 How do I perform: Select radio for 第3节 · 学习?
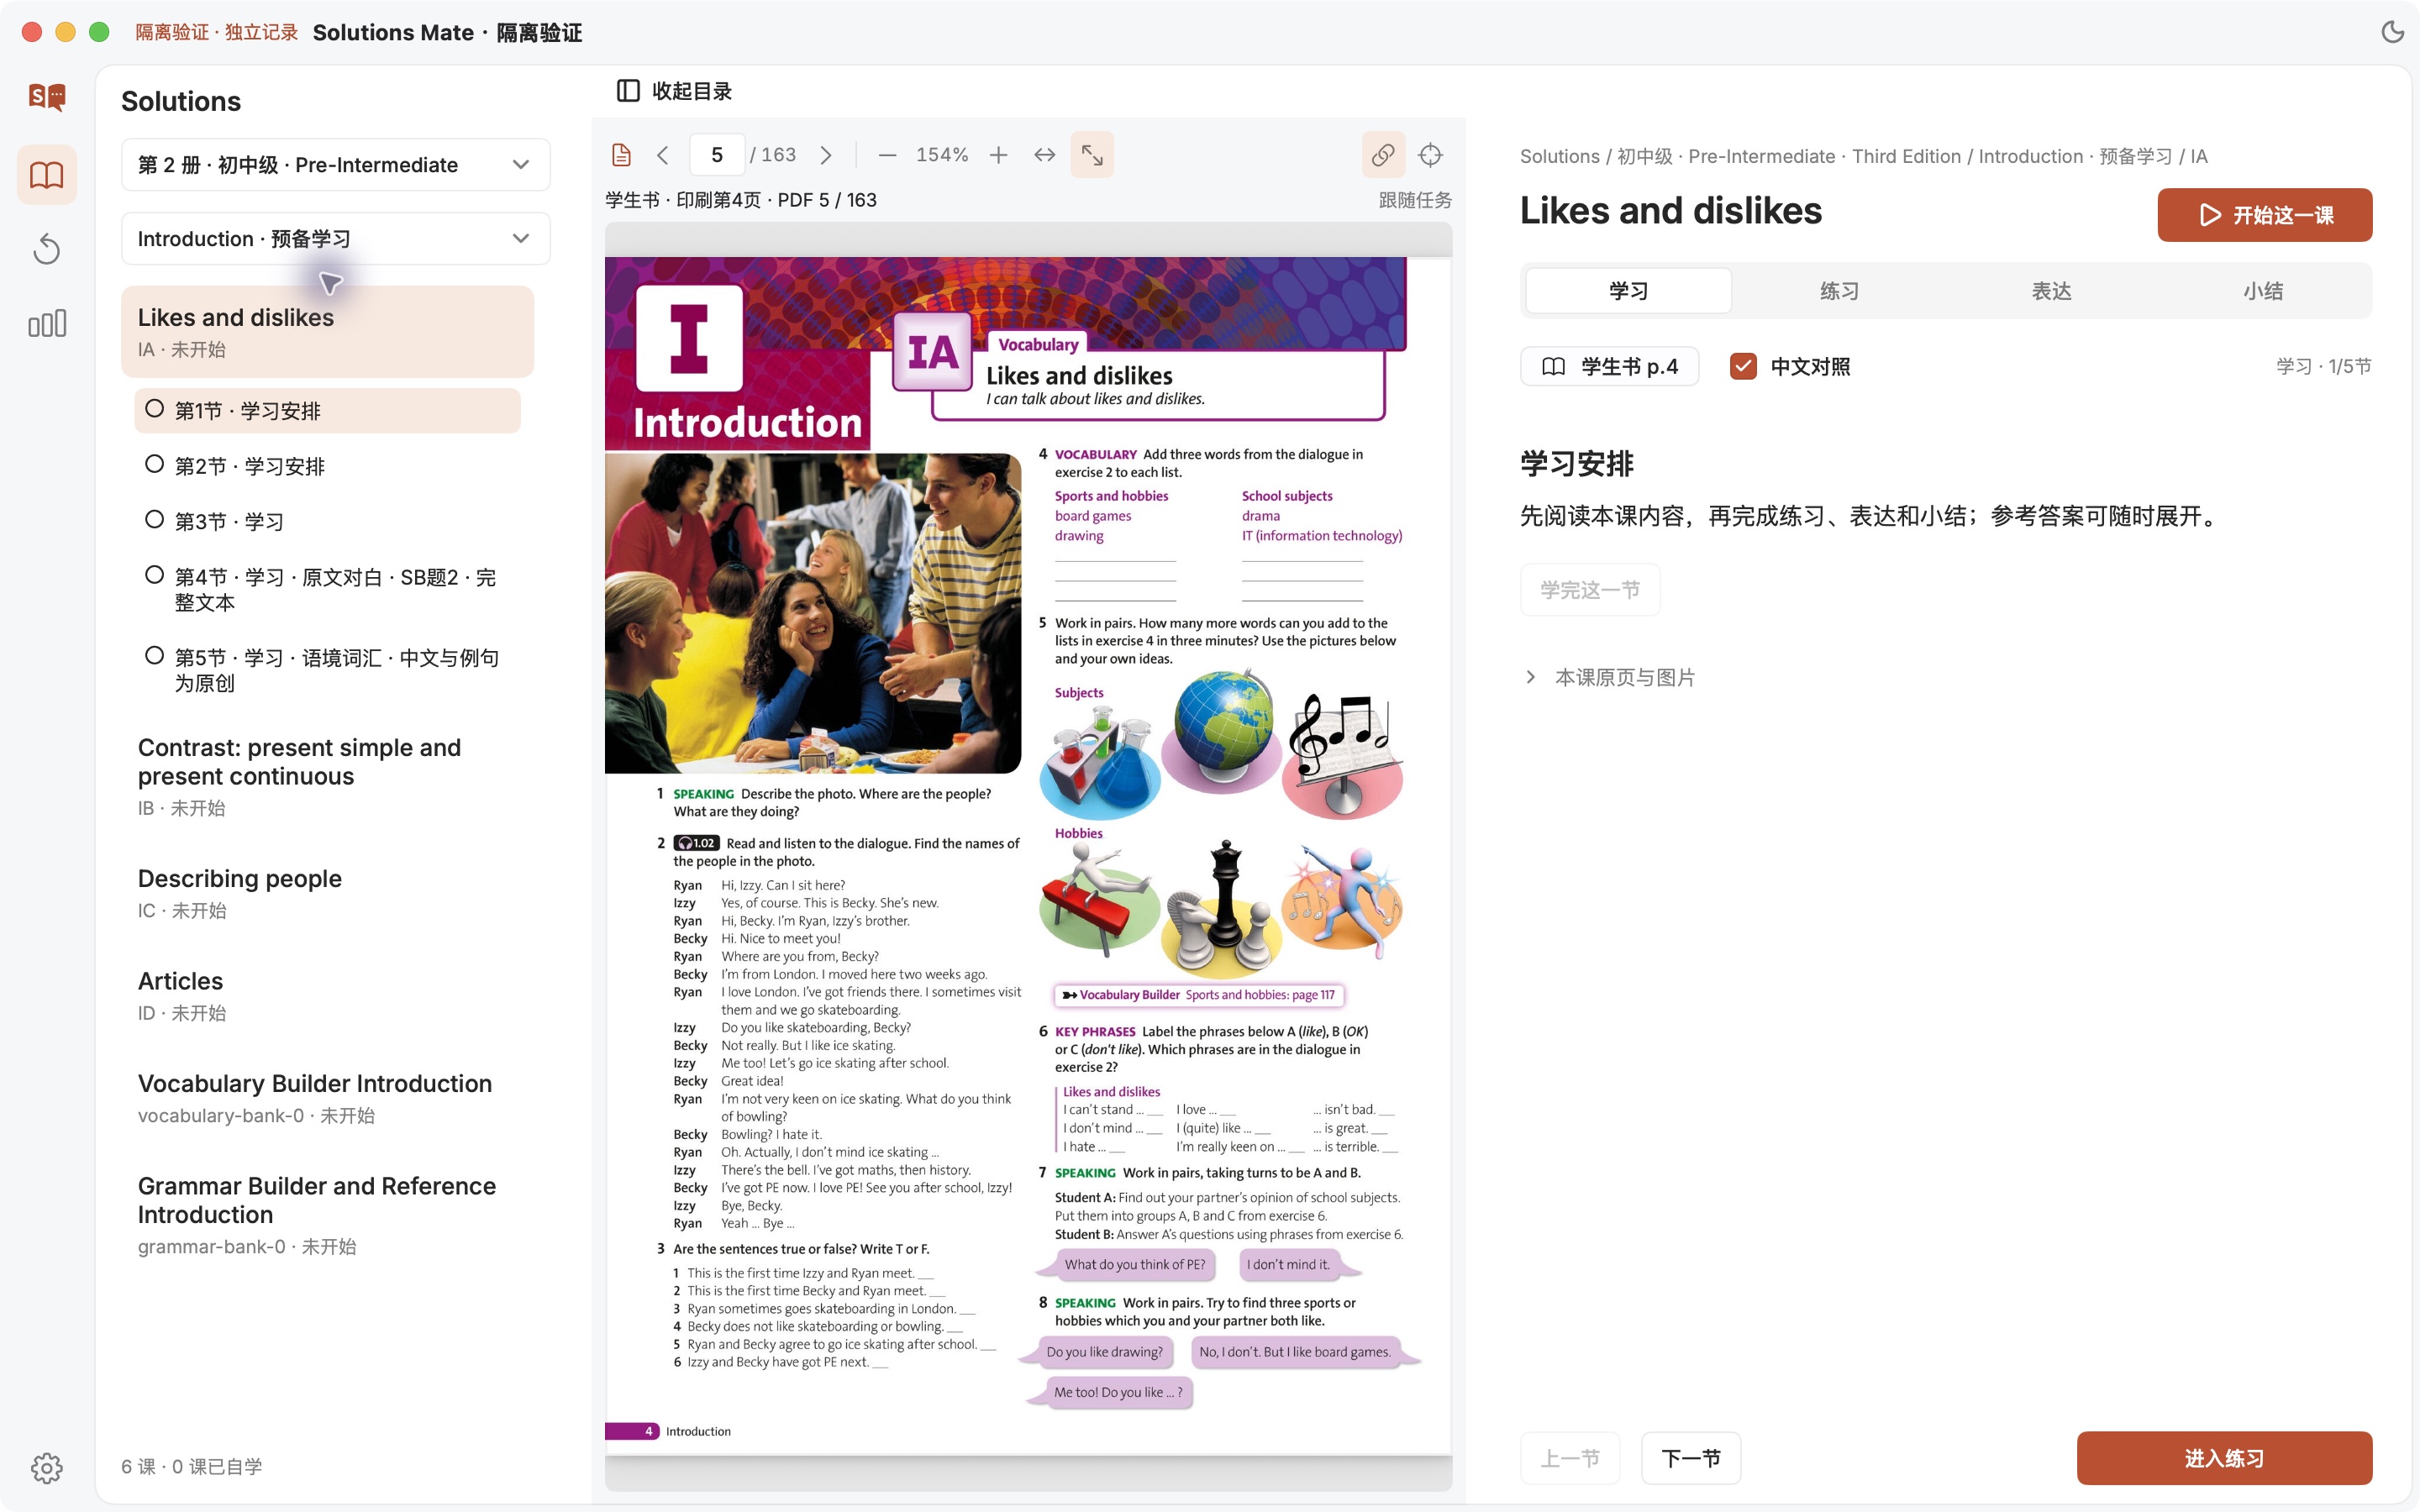tap(154, 519)
